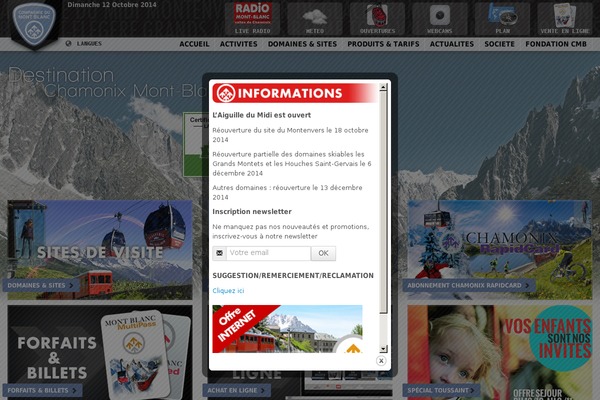Click the popup vertical scrollbar thumb
This screenshot has width=600, height=400.
(383, 202)
